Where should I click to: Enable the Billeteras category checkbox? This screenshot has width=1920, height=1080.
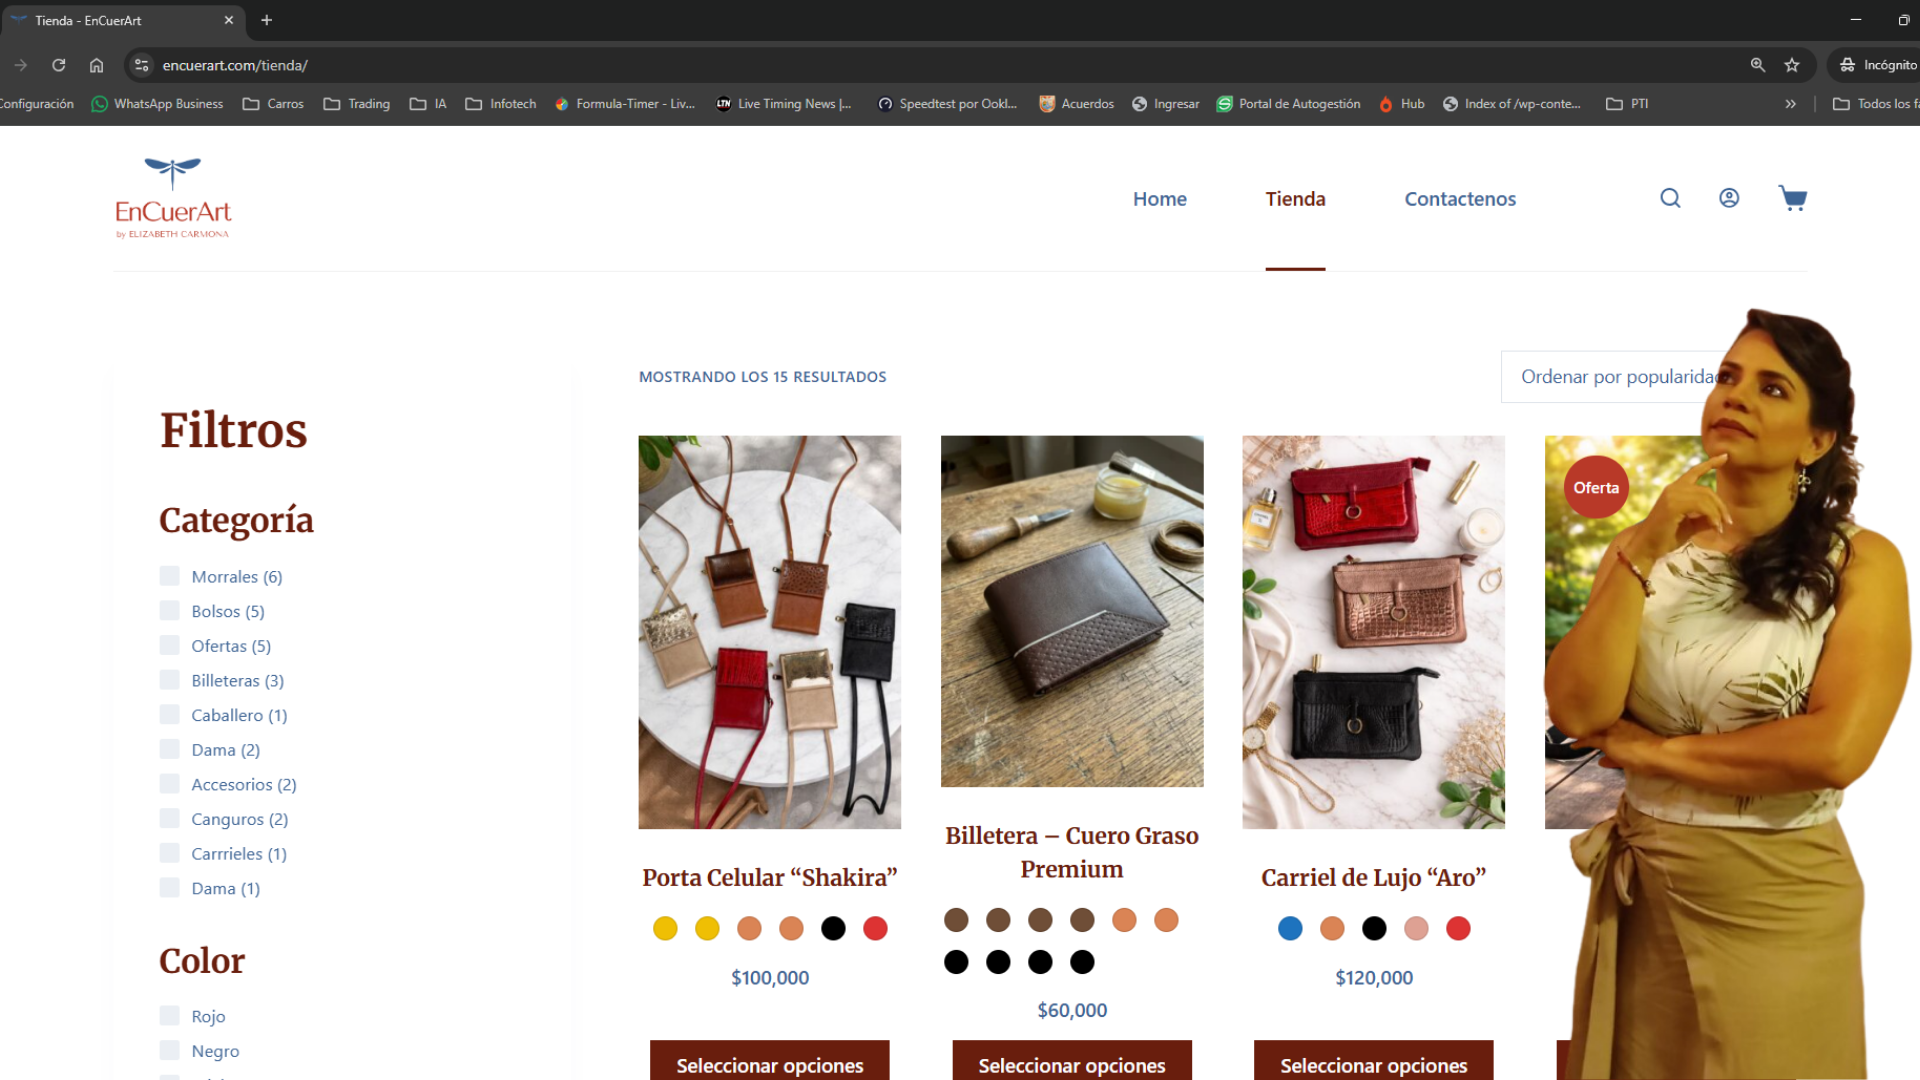pos(170,680)
